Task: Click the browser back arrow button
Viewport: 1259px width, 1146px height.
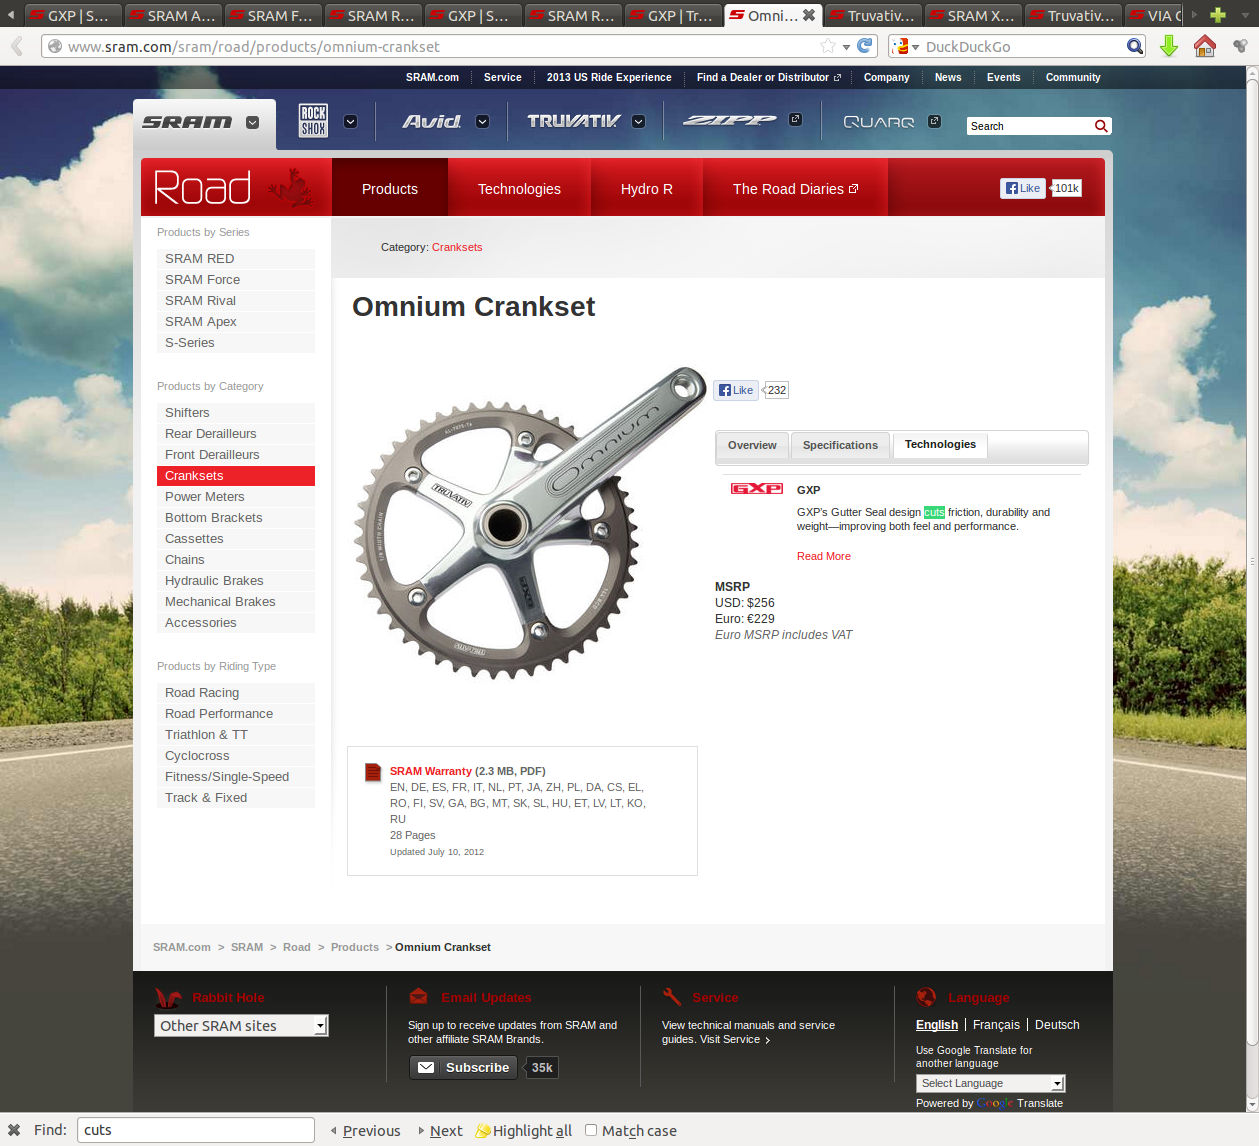Action: coord(17,46)
